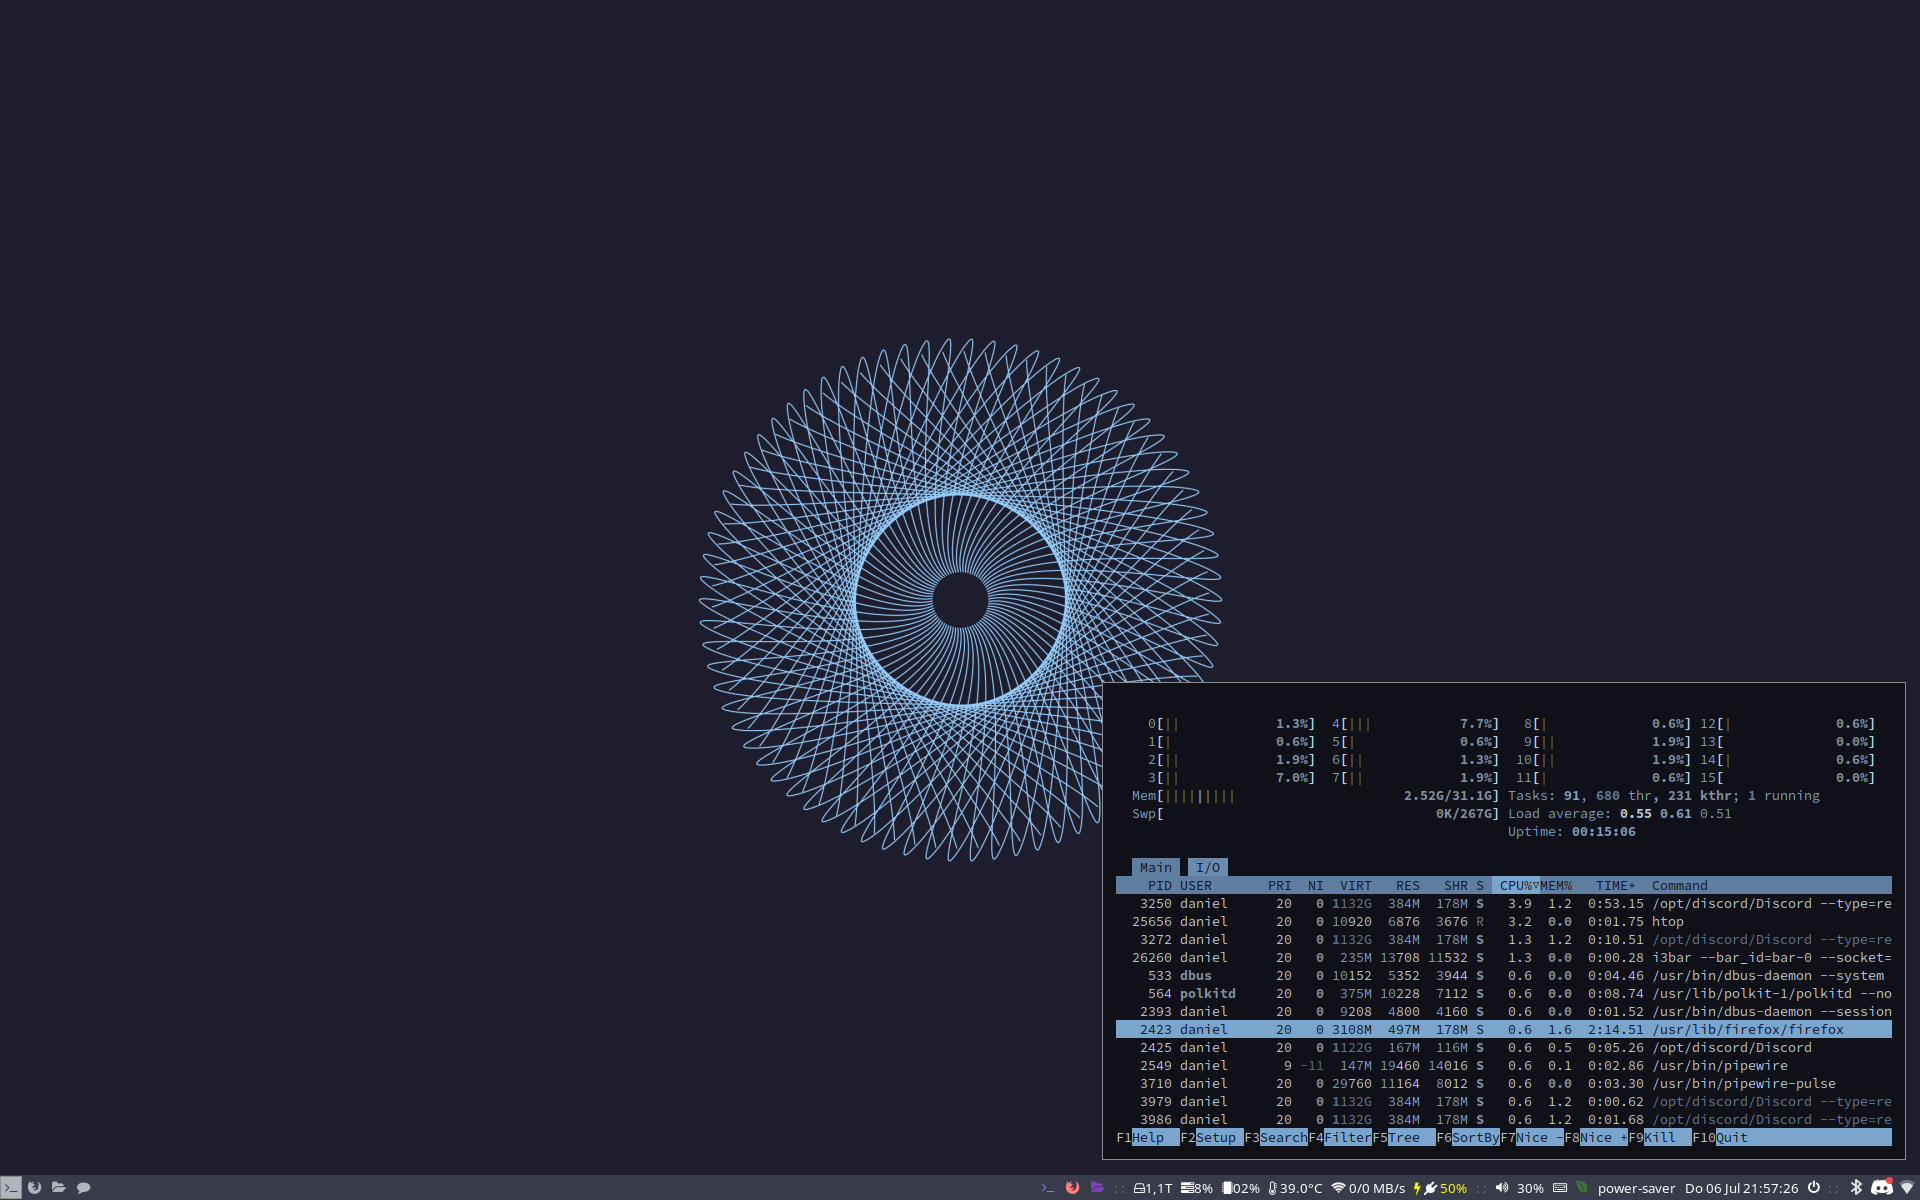Open the chat bubble app in the taskbar
1920x1200 pixels.
[x=84, y=1188]
